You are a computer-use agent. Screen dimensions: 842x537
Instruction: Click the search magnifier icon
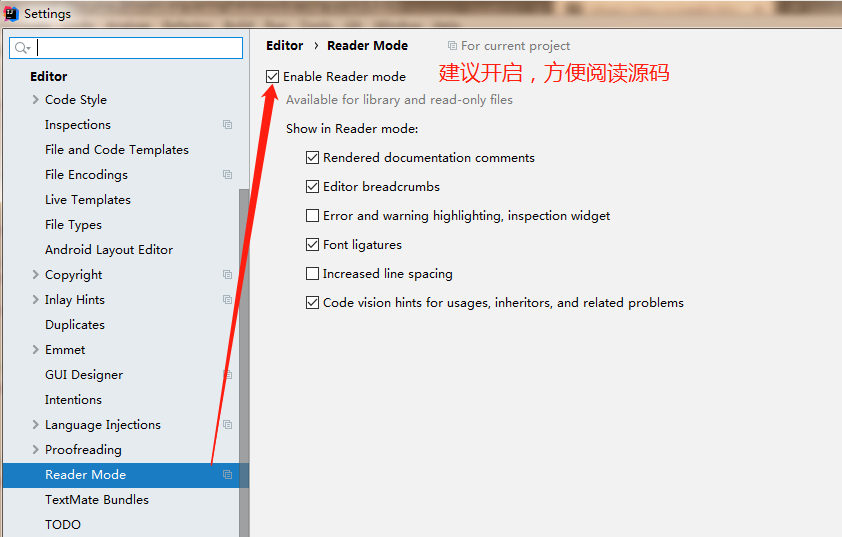tap(21, 48)
